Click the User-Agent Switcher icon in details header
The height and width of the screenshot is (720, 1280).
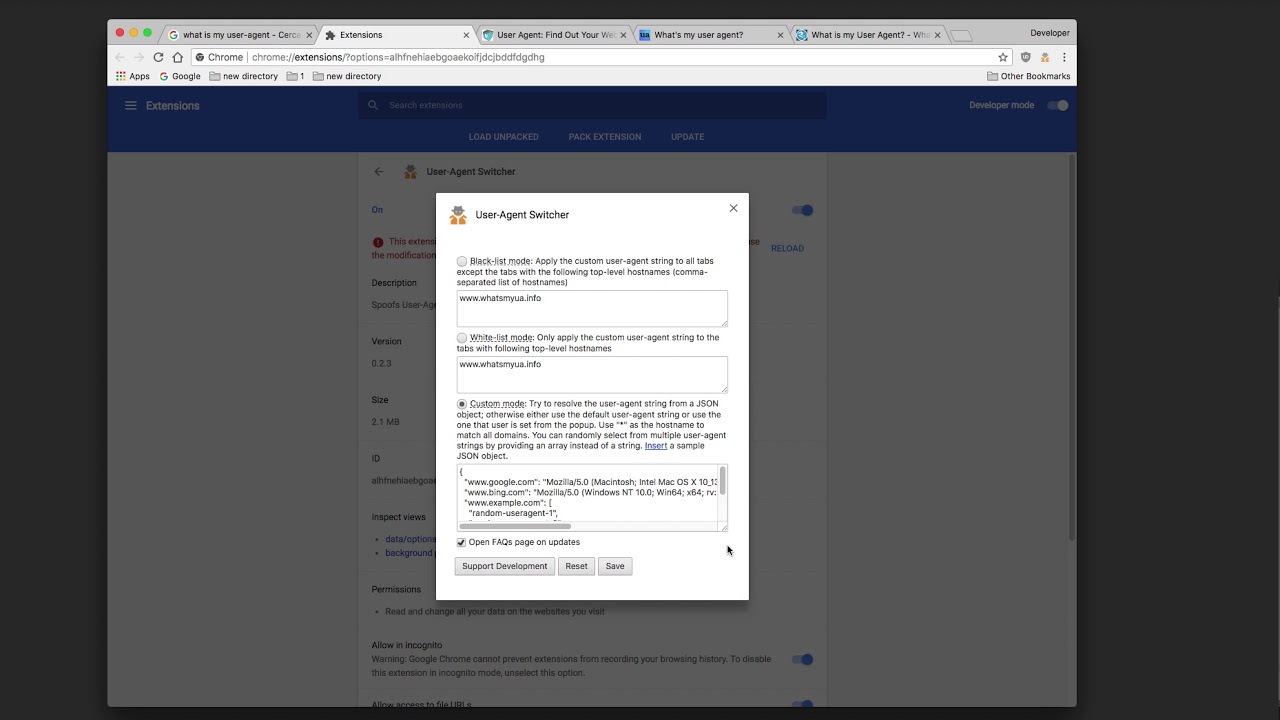tap(410, 172)
